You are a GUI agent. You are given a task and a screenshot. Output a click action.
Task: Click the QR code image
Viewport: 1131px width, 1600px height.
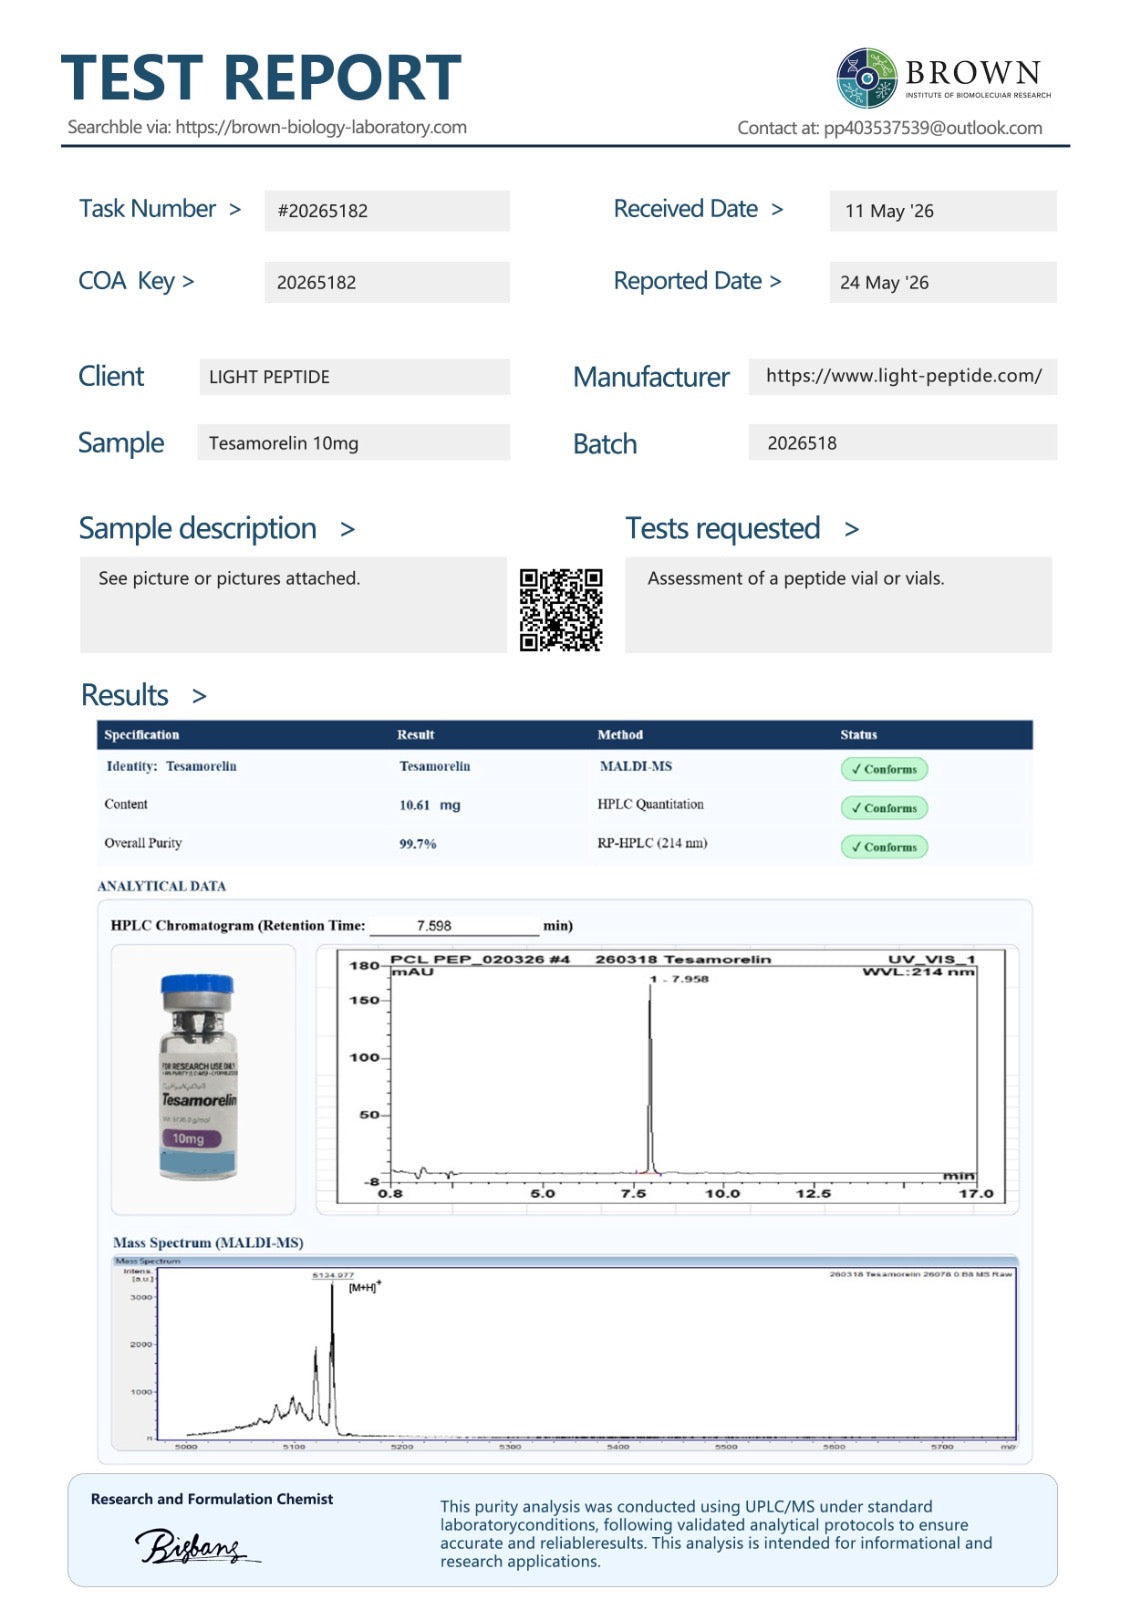pos(561,610)
